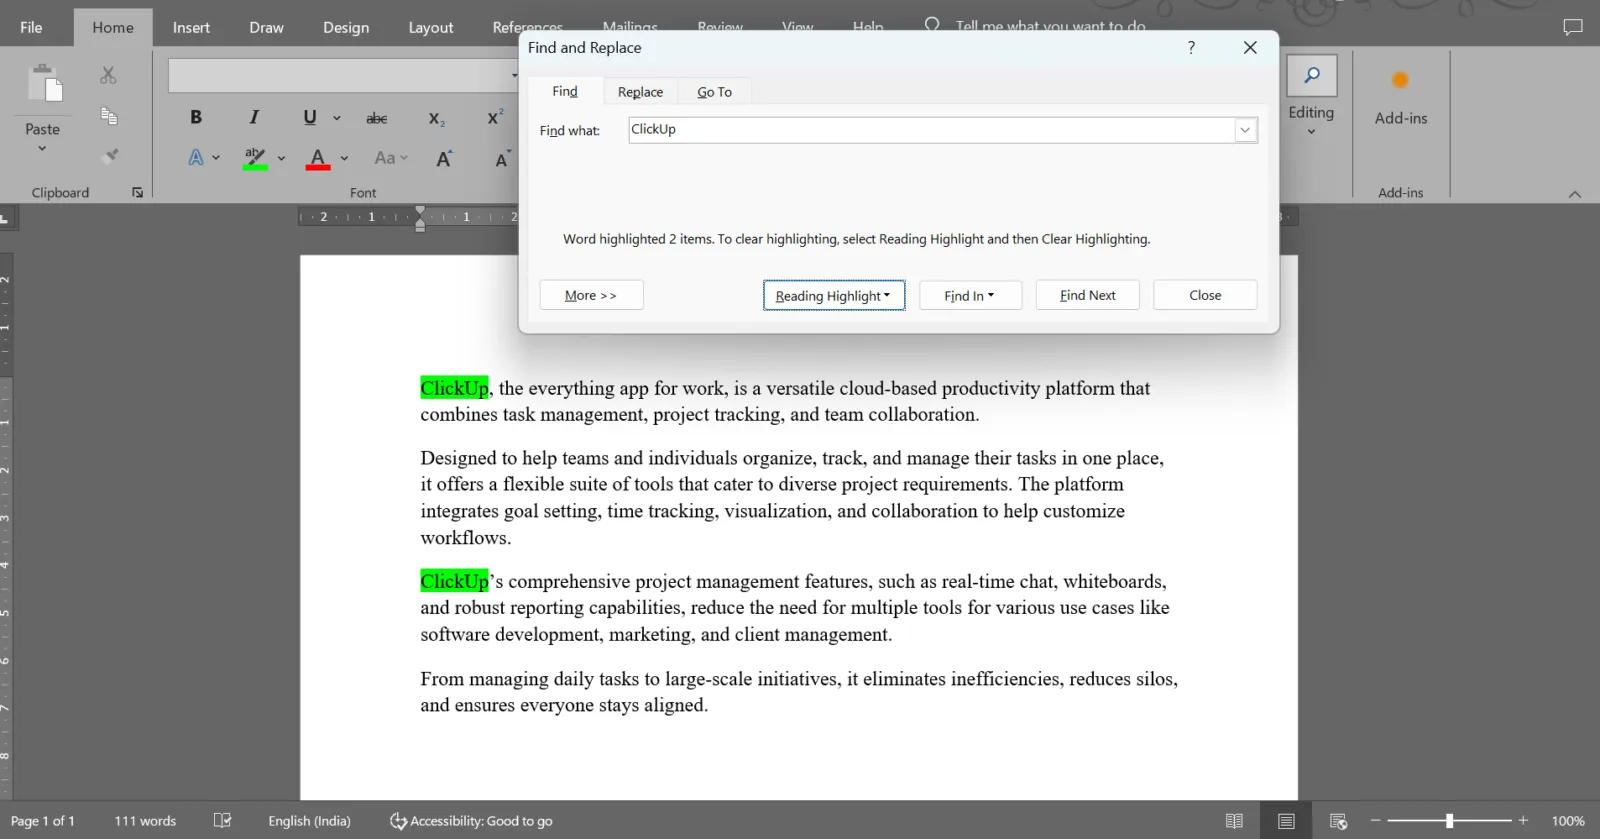Viewport: 1600px width, 839px height.
Task: Open the Change Case Aa dropdown
Action: (390, 157)
